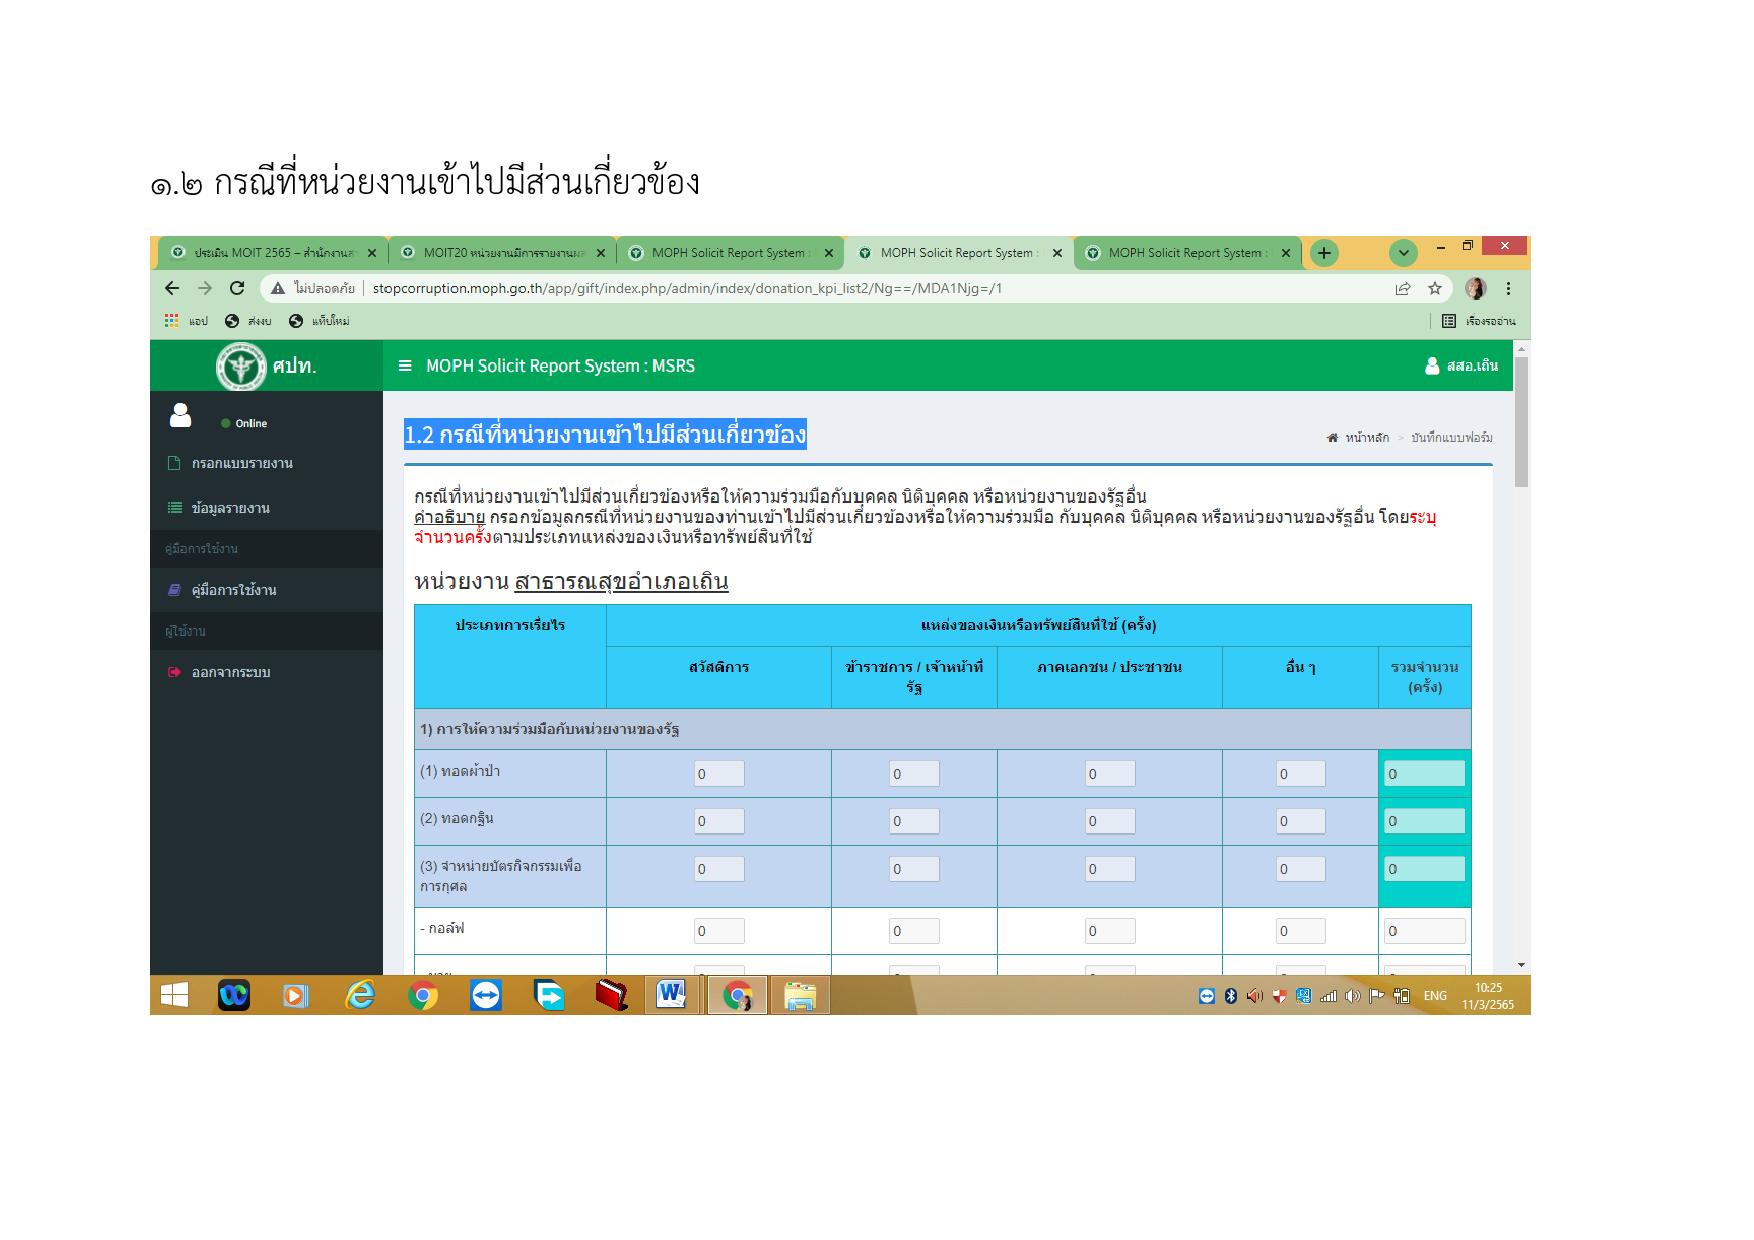Click the browser forward arrow
This screenshot has height=1240, width=1754.
[205, 288]
